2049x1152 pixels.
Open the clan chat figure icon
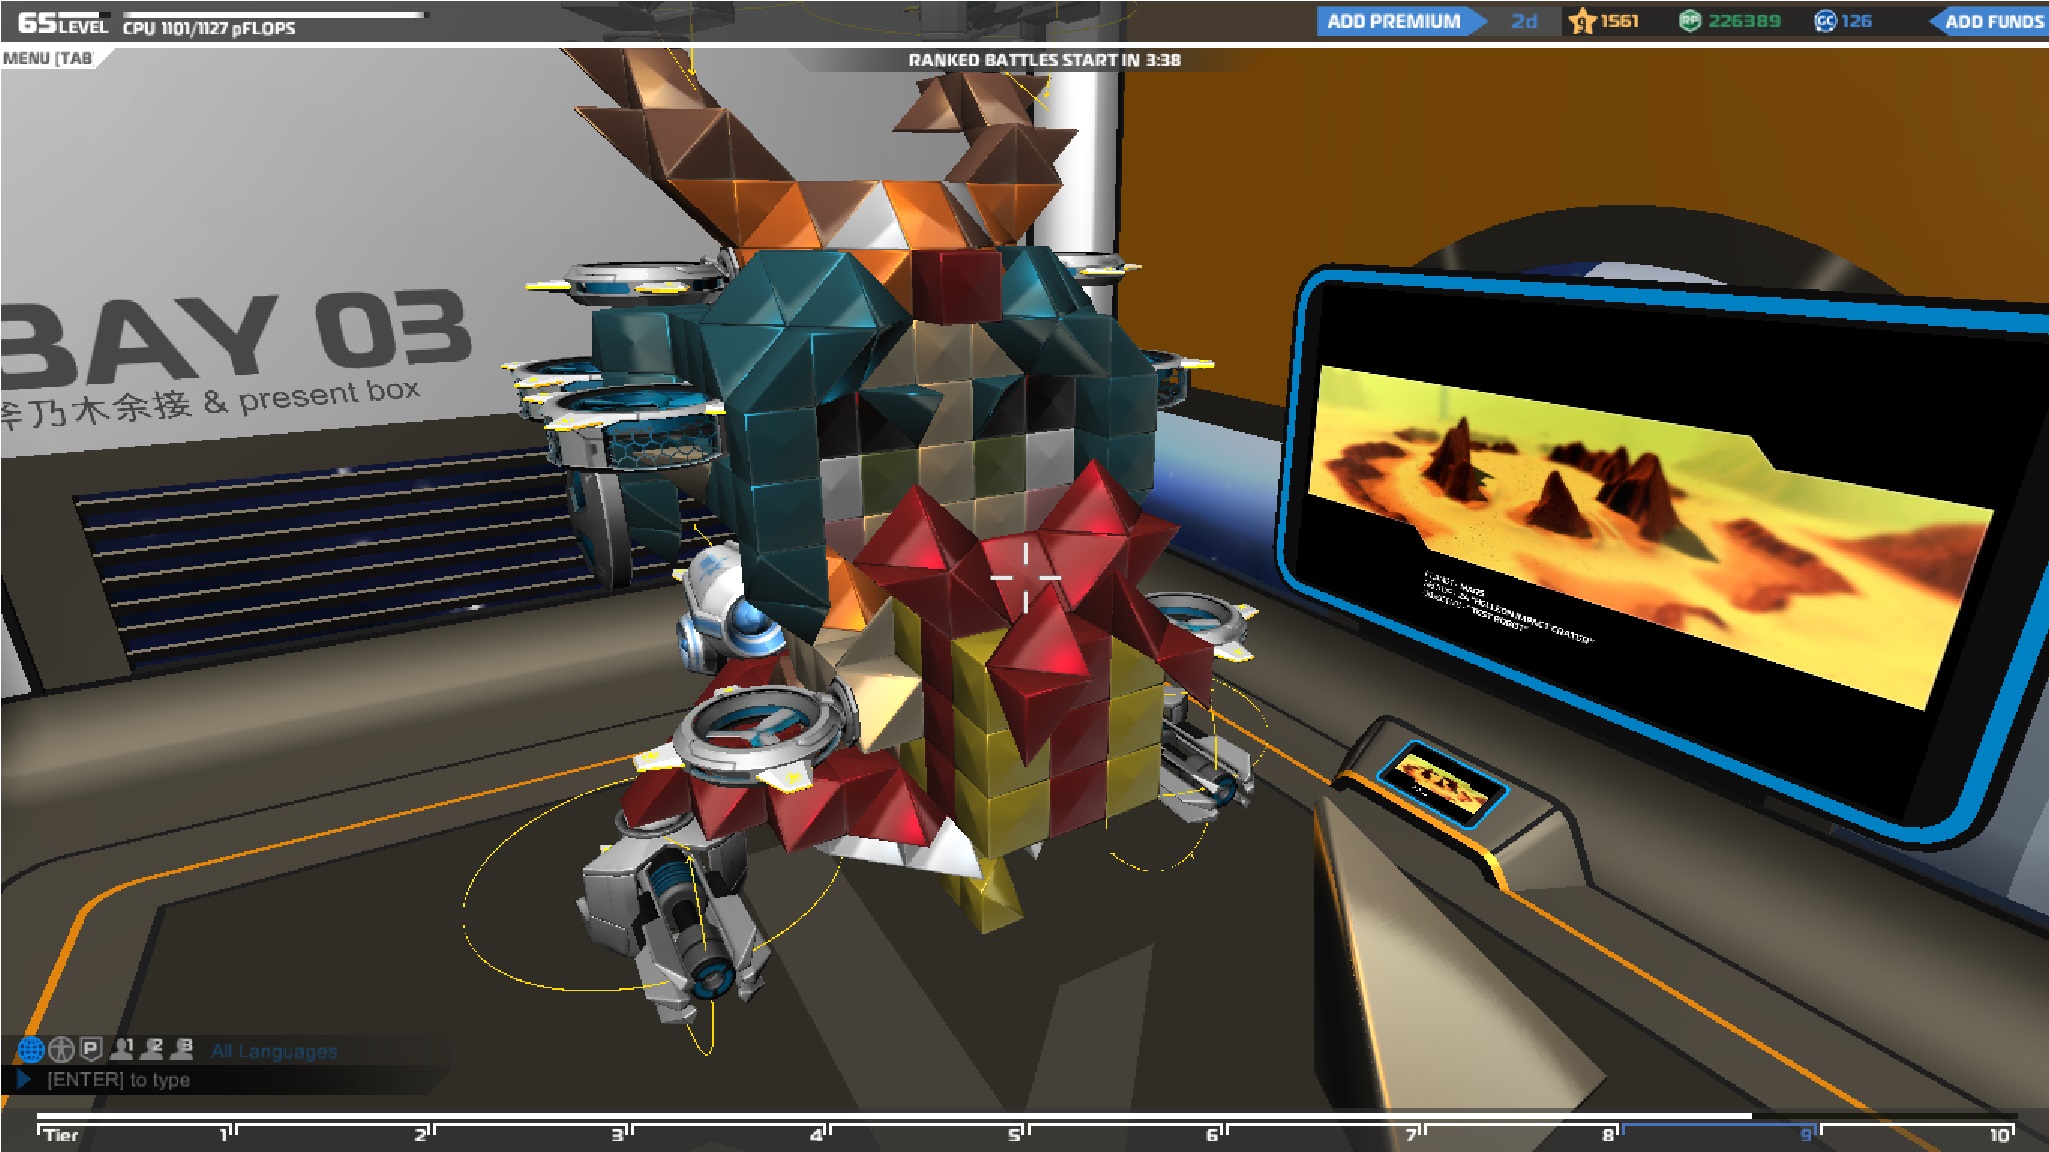point(62,1049)
